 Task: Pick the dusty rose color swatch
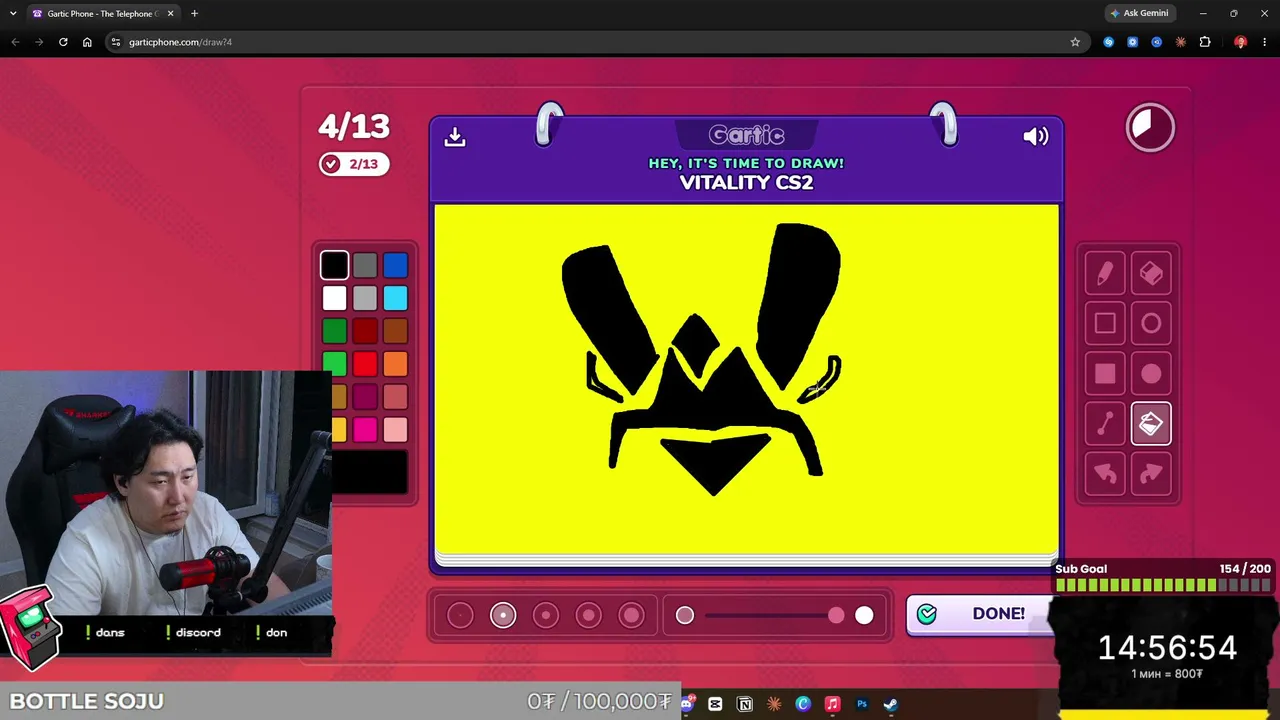[x=395, y=397]
